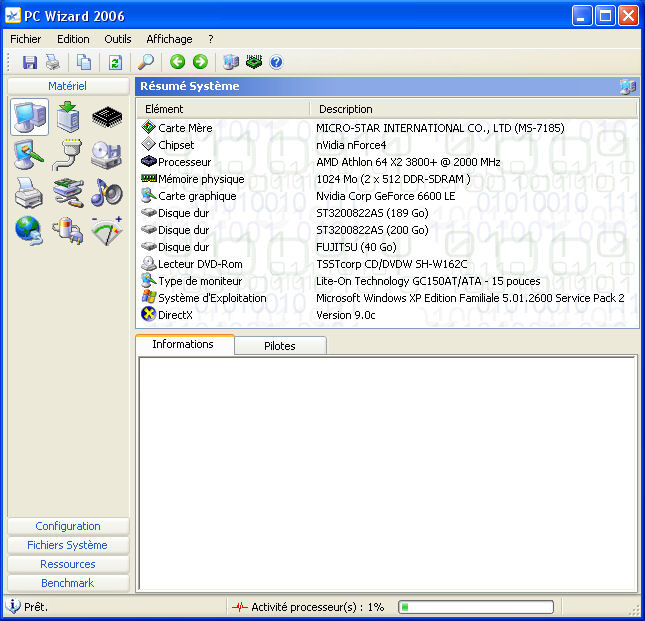Open the Printer icon in hardware panel
The image size is (645, 621).
[29, 192]
